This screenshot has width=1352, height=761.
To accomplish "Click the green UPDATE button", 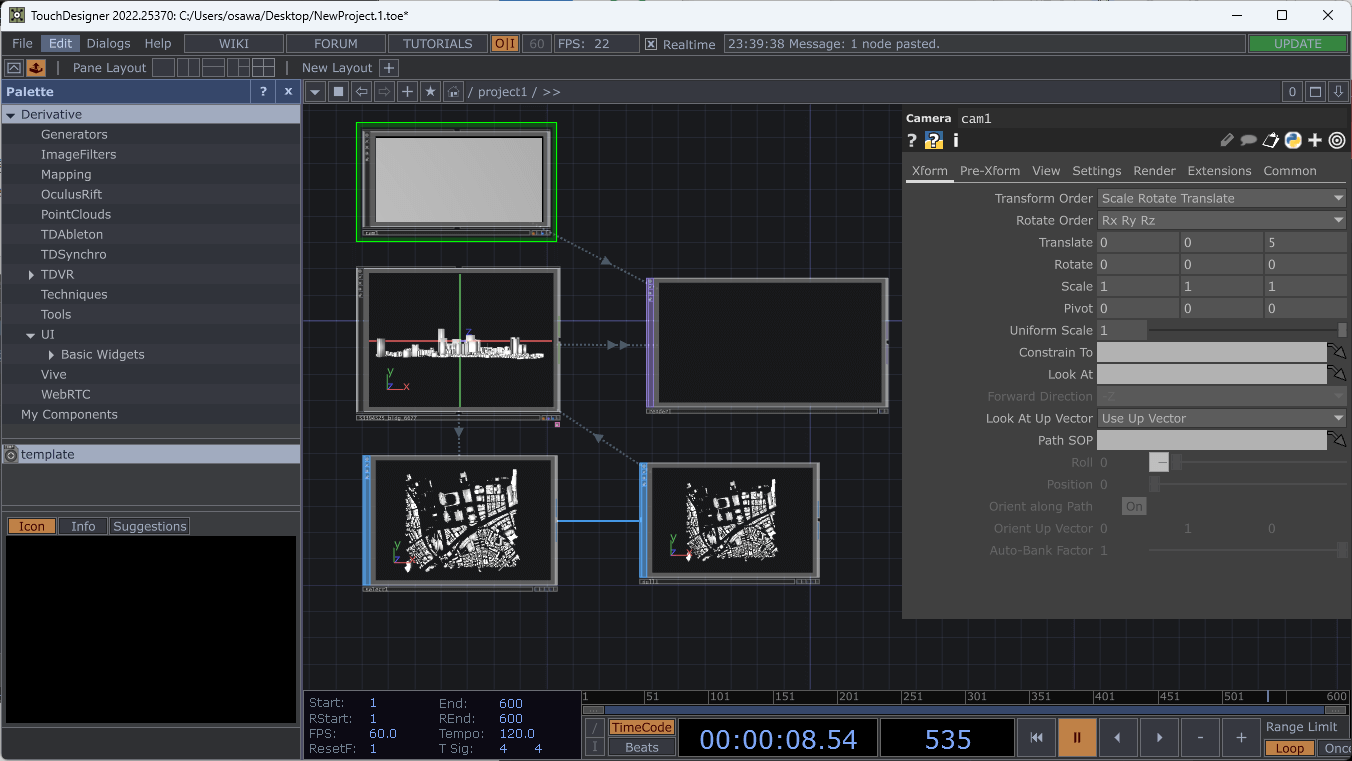I will coord(1298,43).
